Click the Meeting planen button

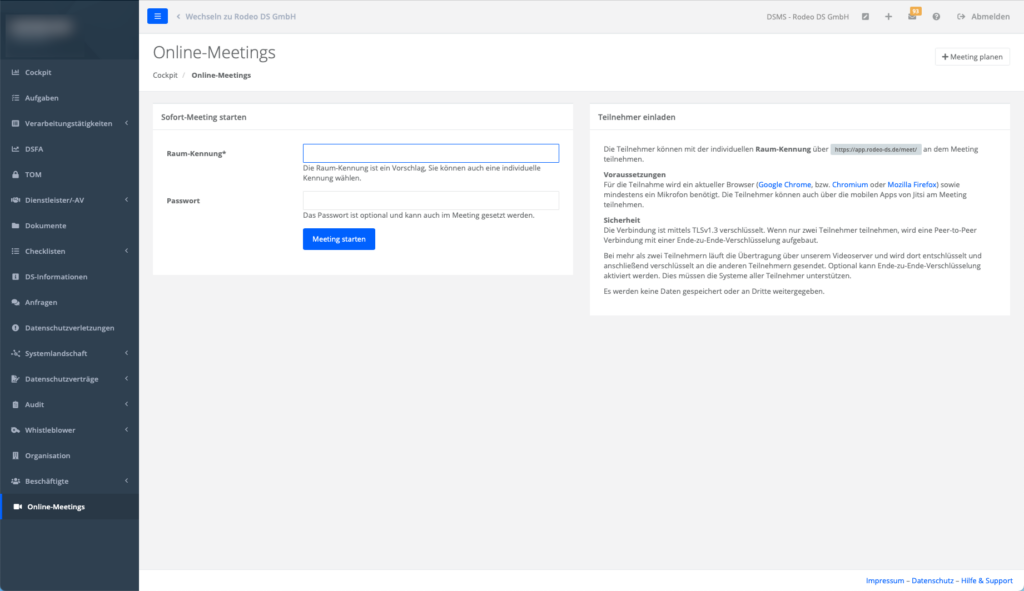click(x=972, y=57)
